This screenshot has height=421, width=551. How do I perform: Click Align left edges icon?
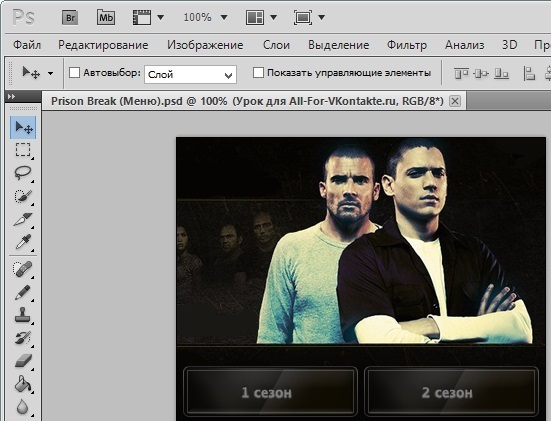tap(529, 74)
